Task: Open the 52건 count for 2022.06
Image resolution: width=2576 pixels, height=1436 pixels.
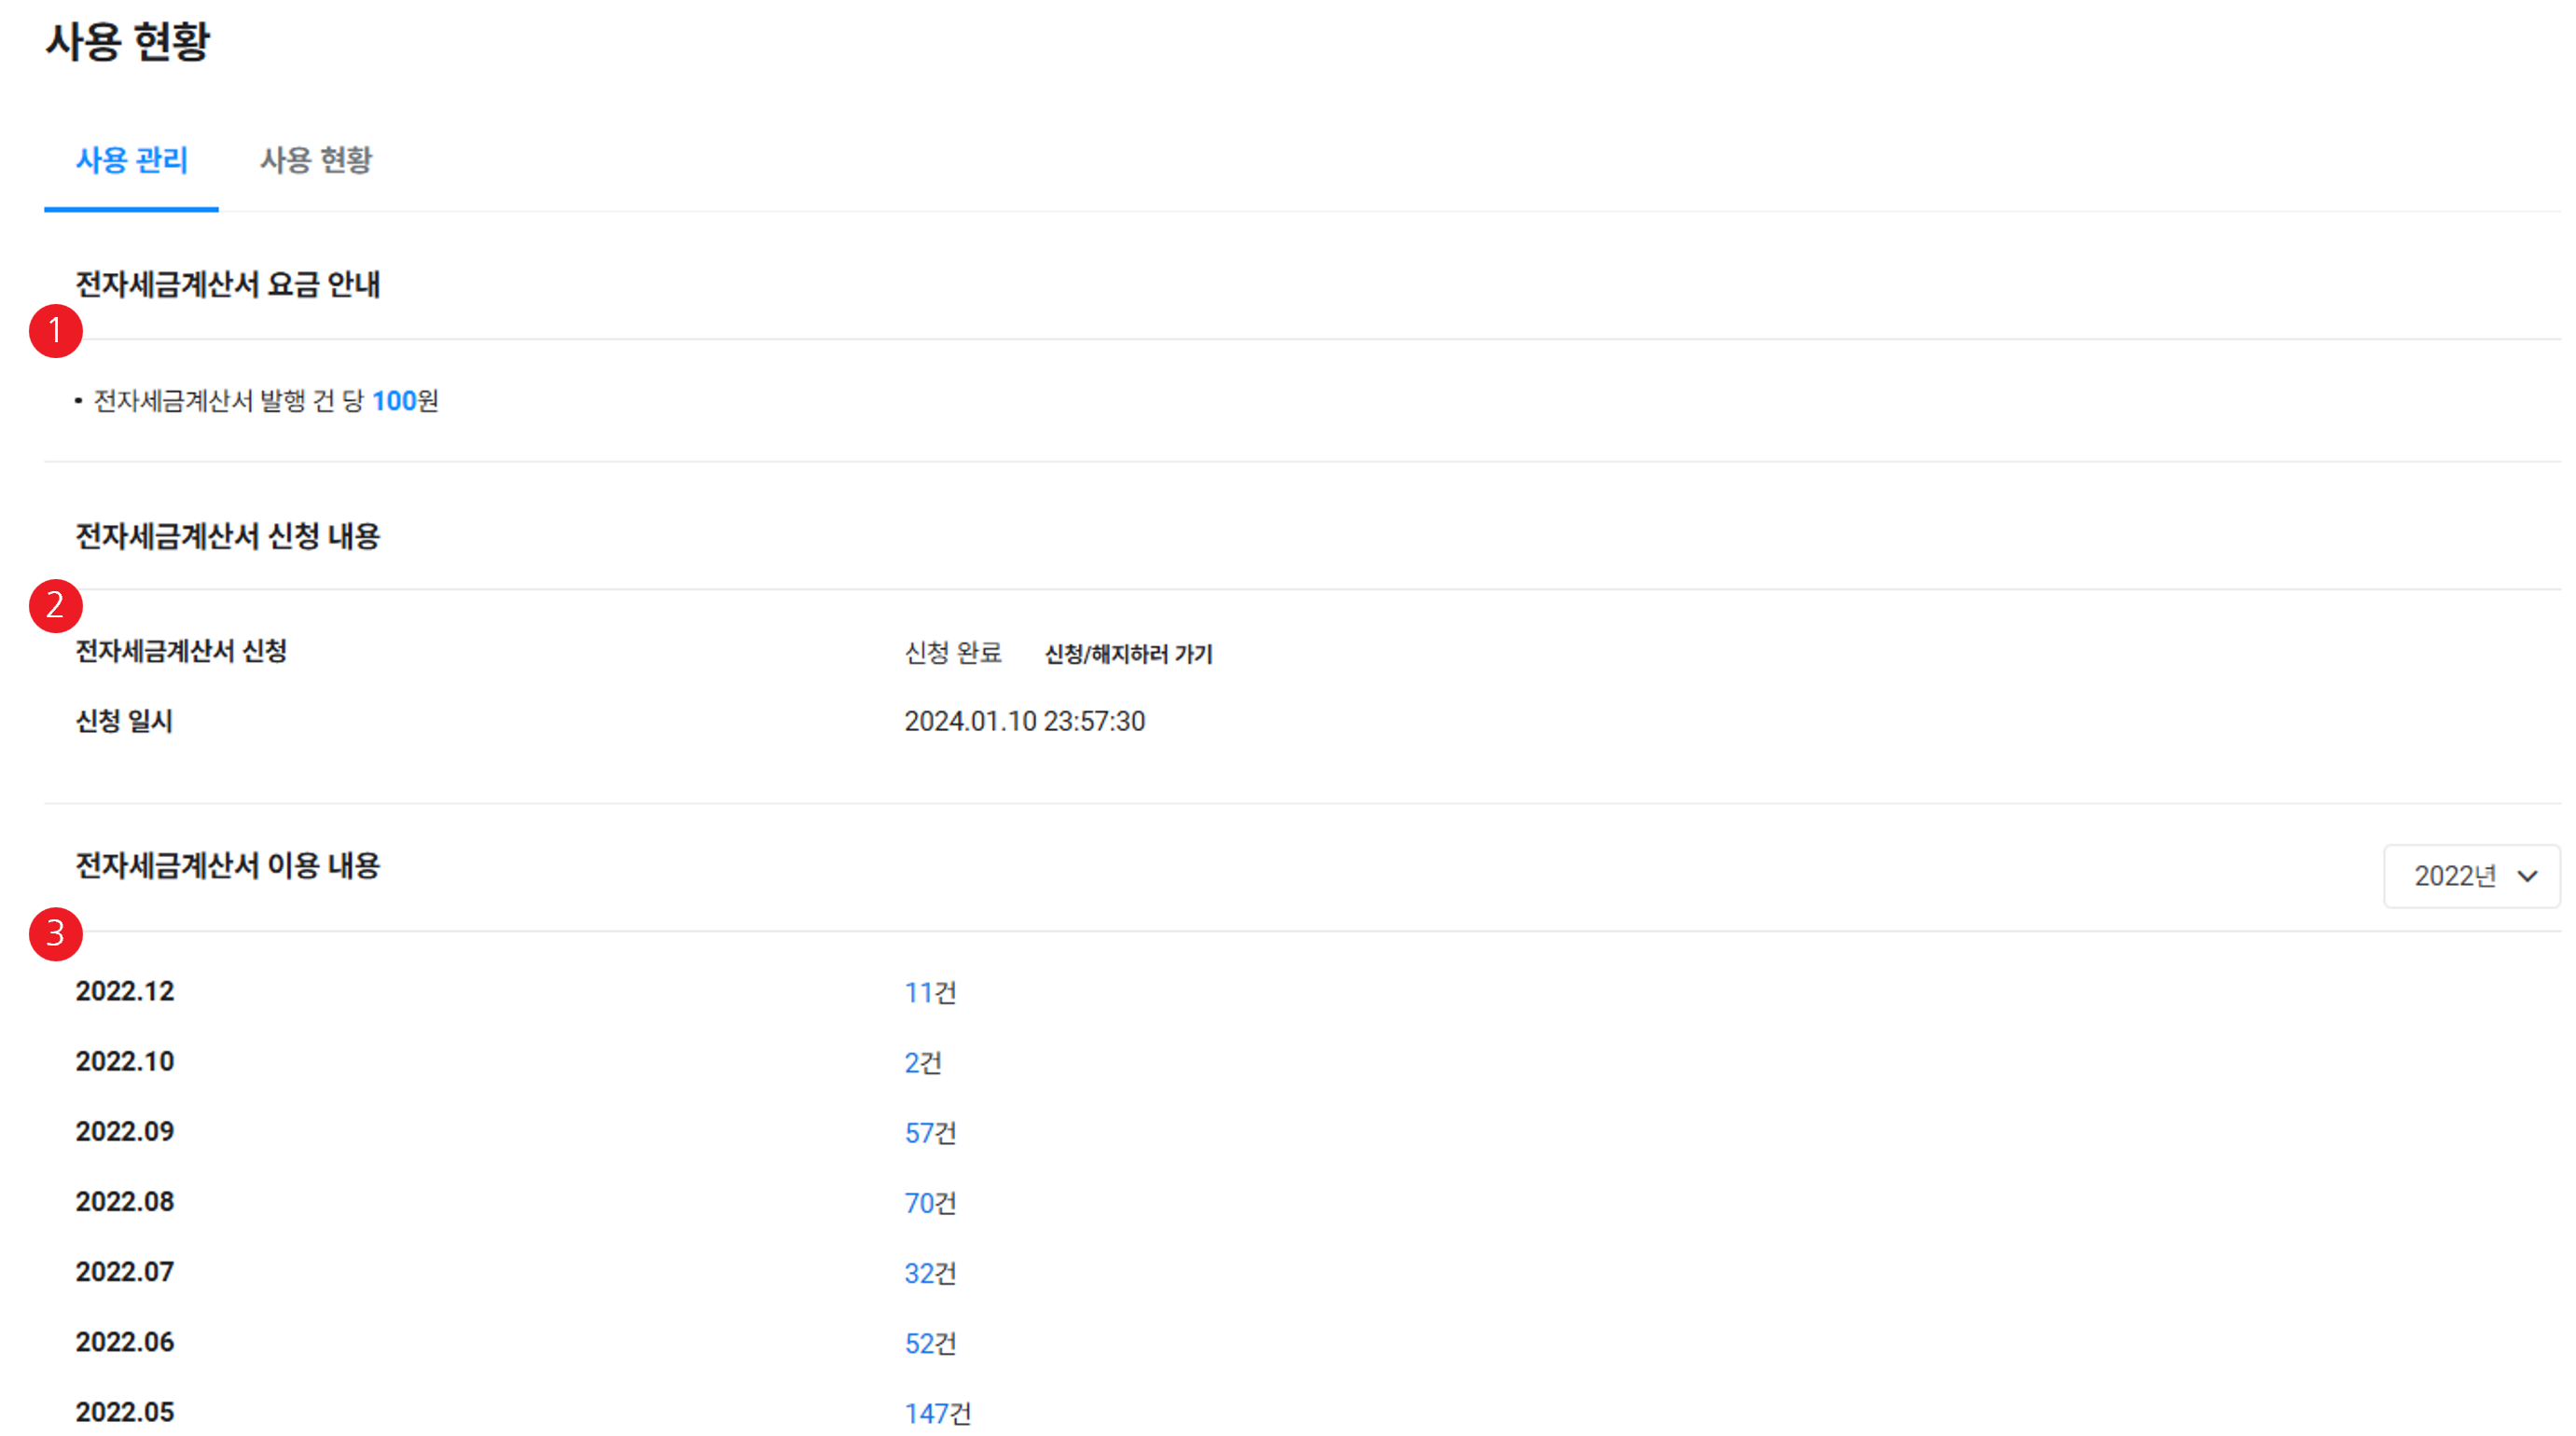Action: (x=930, y=1343)
